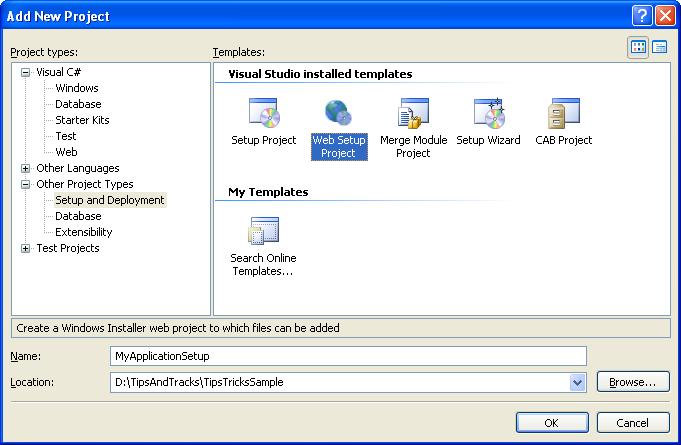The width and height of the screenshot is (681, 445).
Task: Click the Browse... button
Action: (x=633, y=382)
